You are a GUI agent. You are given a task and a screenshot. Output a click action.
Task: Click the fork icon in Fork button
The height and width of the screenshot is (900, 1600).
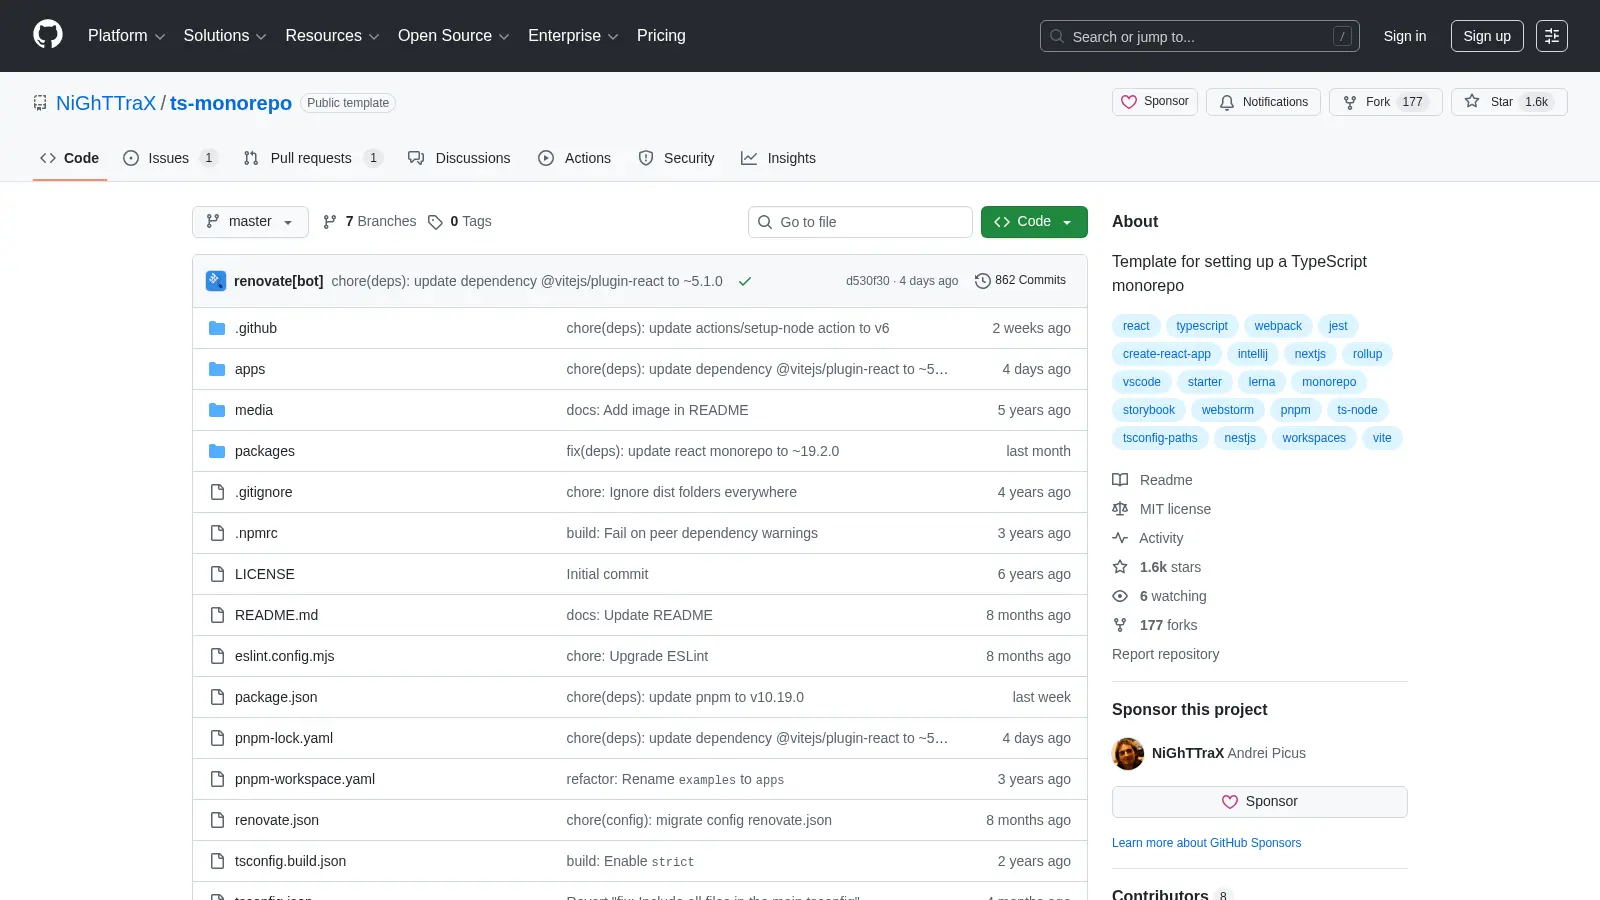coord(1350,102)
